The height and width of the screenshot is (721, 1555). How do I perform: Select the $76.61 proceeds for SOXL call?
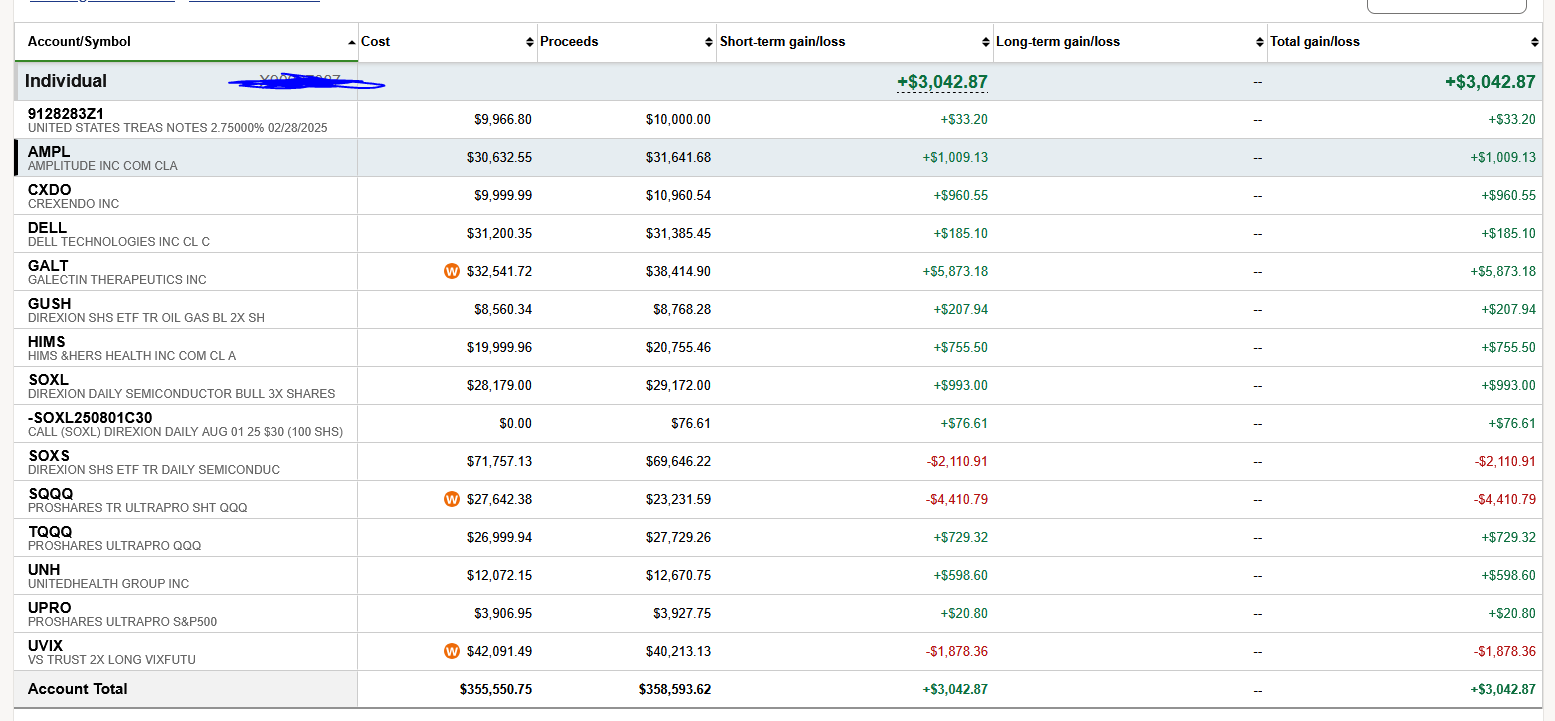pyautogui.click(x=691, y=423)
